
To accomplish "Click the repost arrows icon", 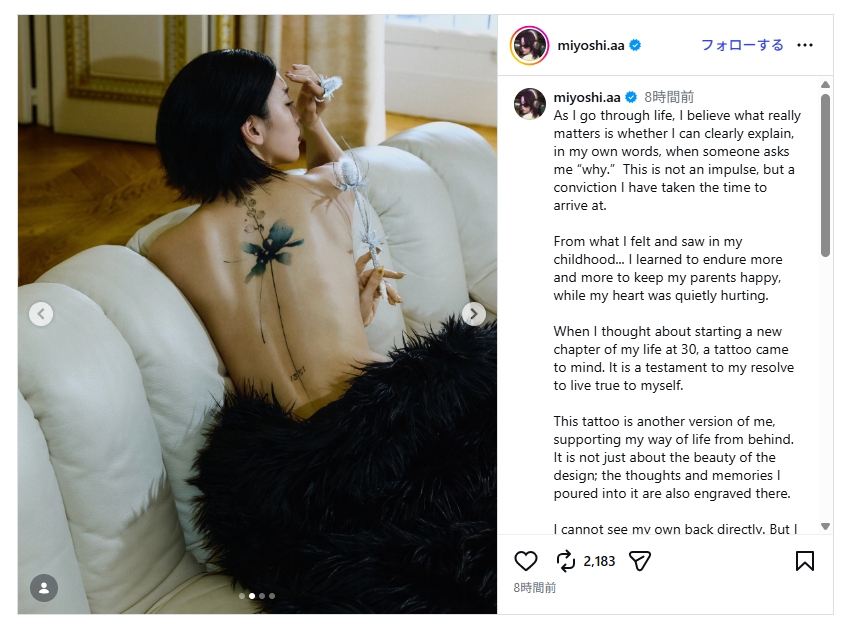I will [x=565, y=561].
